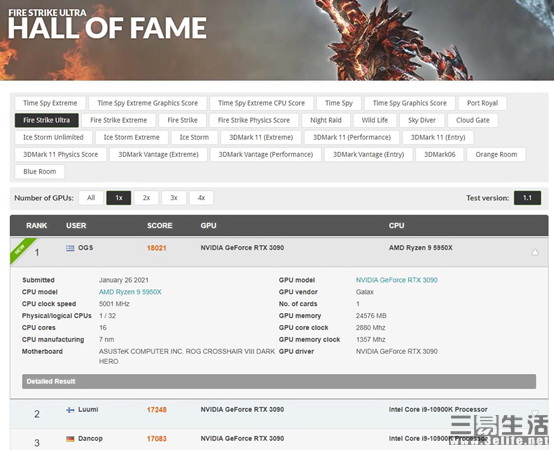Viewport: 554px width, 450px height.
Task: Choose the Cloud Gate benchmark
Action: tap(473, 120)
